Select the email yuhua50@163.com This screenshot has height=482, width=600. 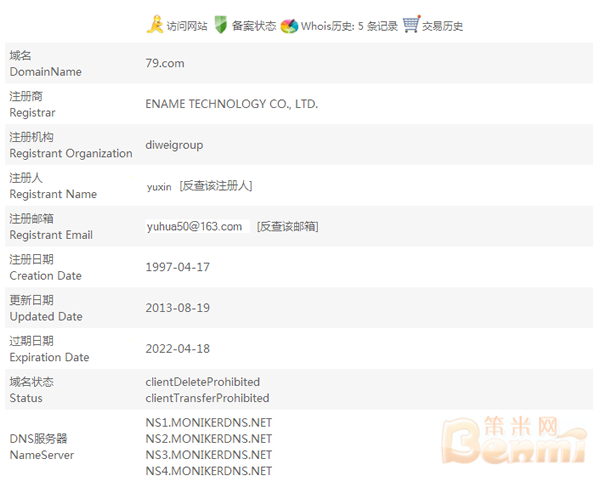(194, 226)
